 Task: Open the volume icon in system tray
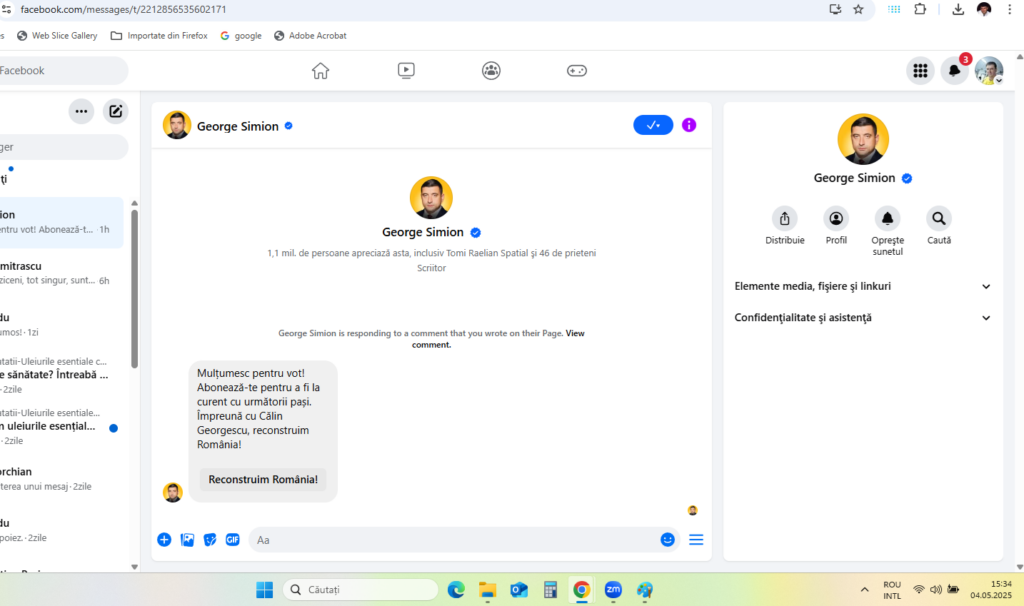pyautogui.click(x=936, y=590)
